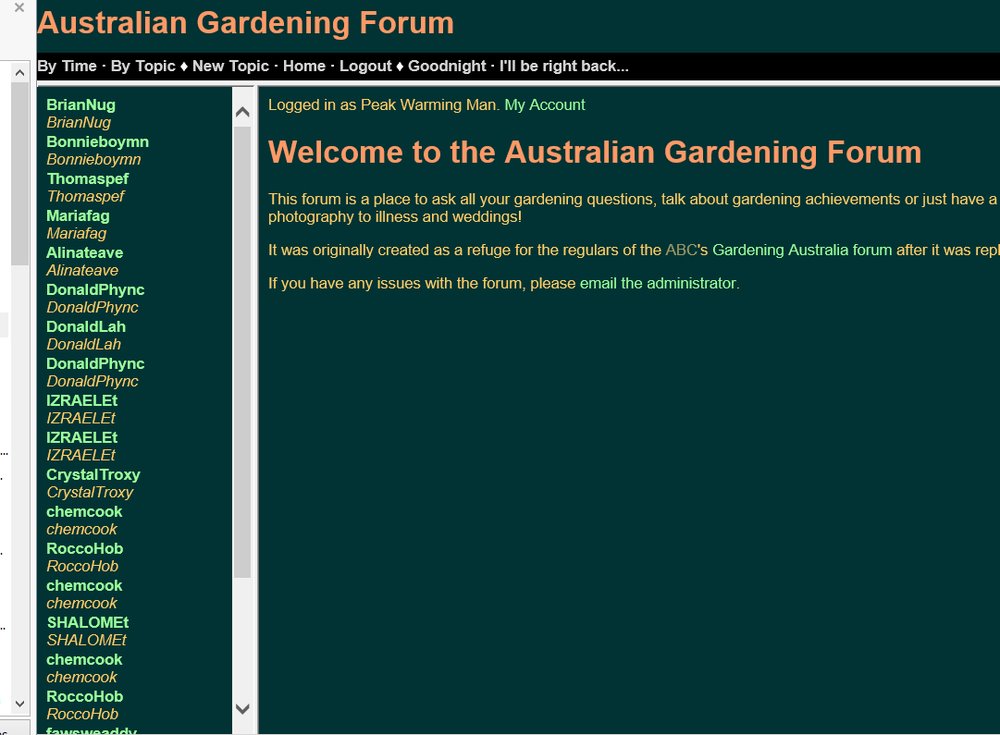Sort posts using By Time
1000x735 pixels.
coord(67,66)
